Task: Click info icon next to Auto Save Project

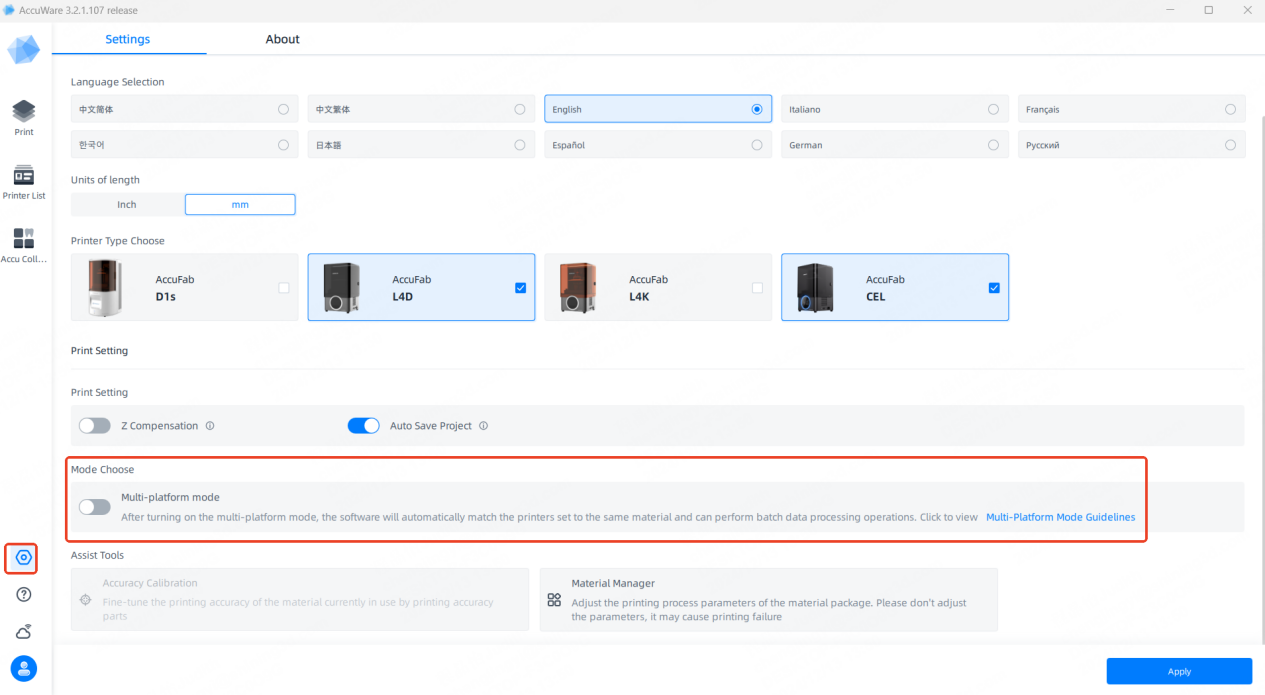Action: point(483,426)
